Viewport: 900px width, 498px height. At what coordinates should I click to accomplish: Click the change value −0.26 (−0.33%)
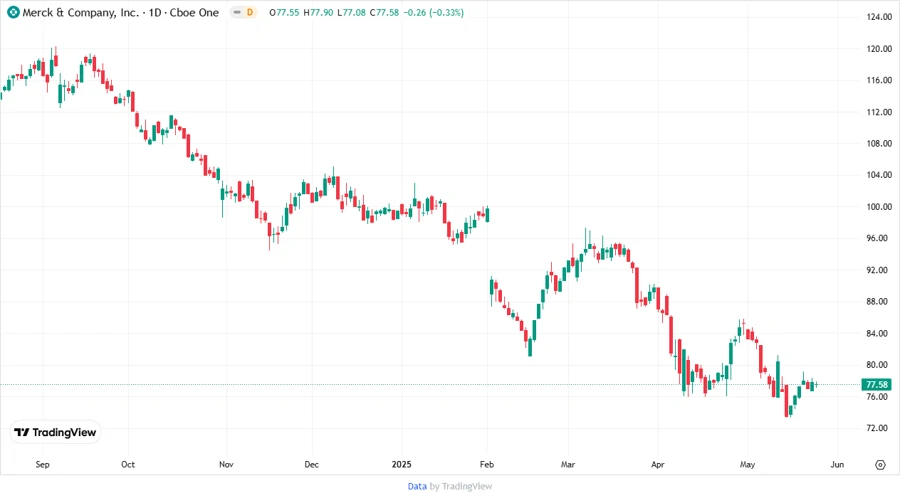point(433,13)
